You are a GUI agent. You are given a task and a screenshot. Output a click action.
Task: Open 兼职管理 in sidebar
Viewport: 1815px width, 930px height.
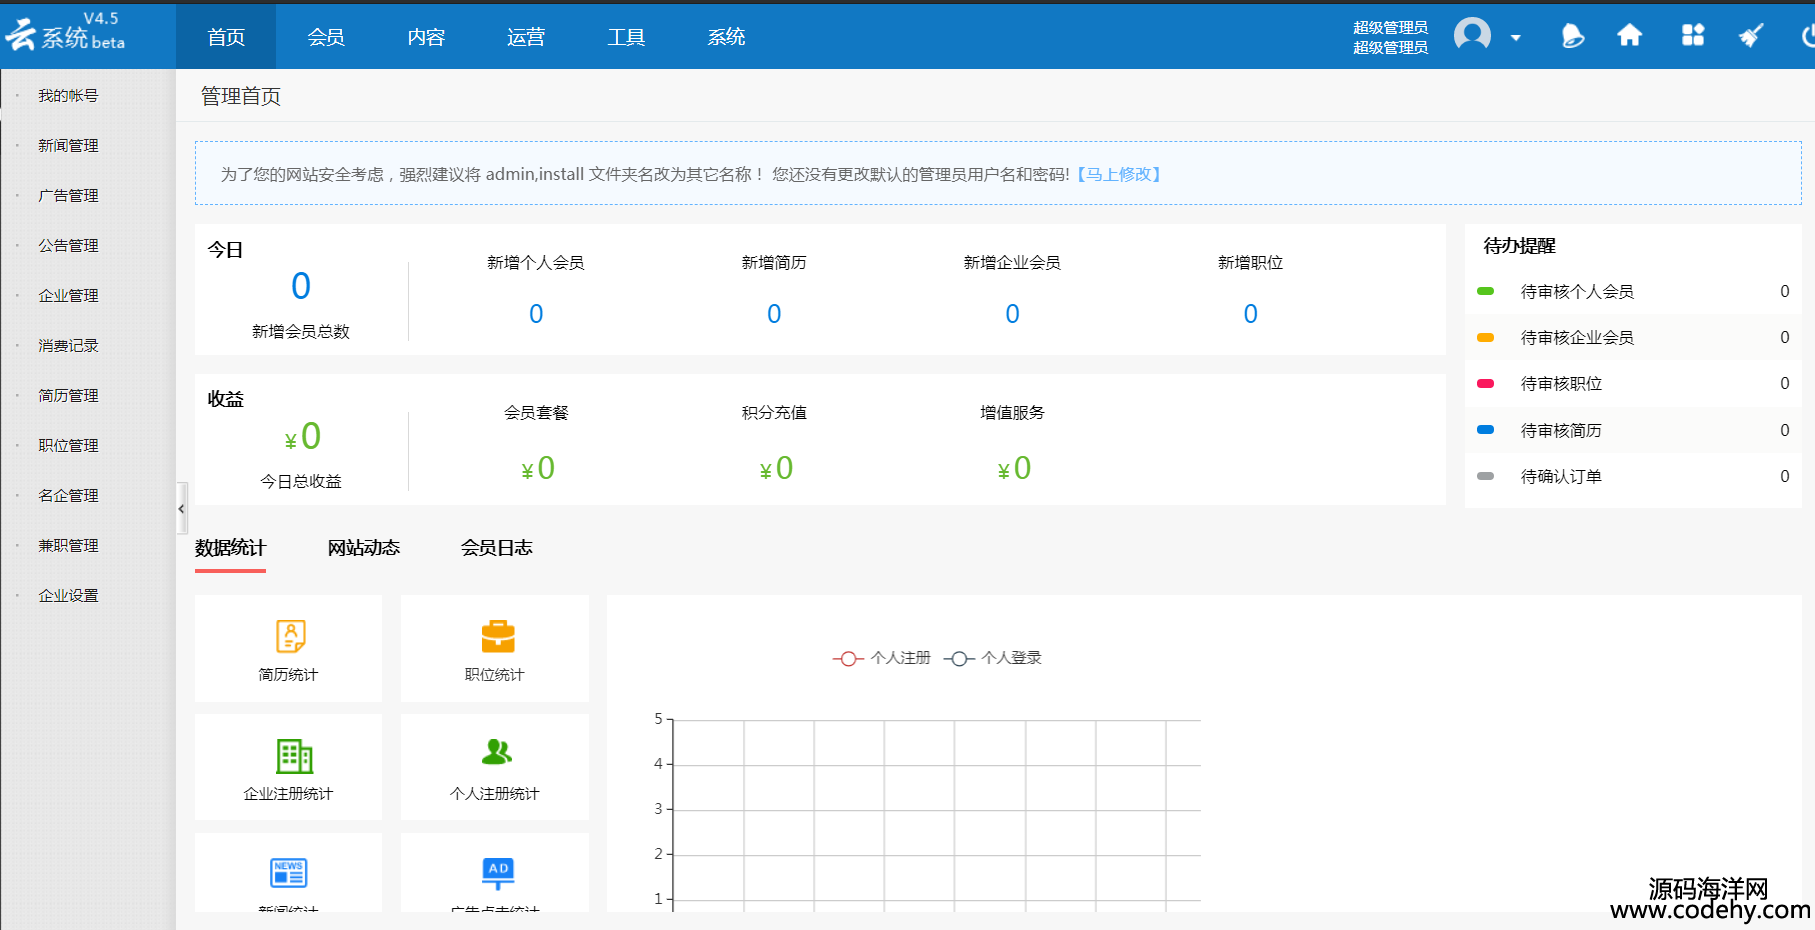(x=68, y=546)
